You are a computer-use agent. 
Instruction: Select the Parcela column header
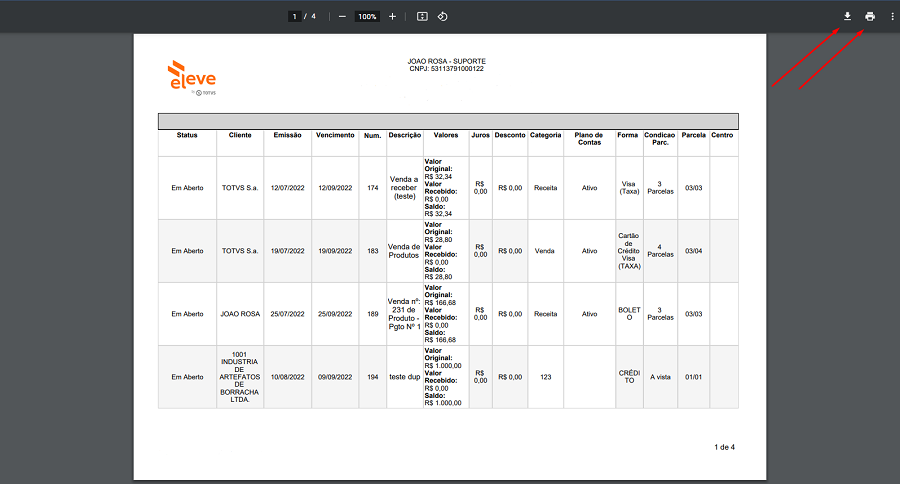click(x=693, y=135)
